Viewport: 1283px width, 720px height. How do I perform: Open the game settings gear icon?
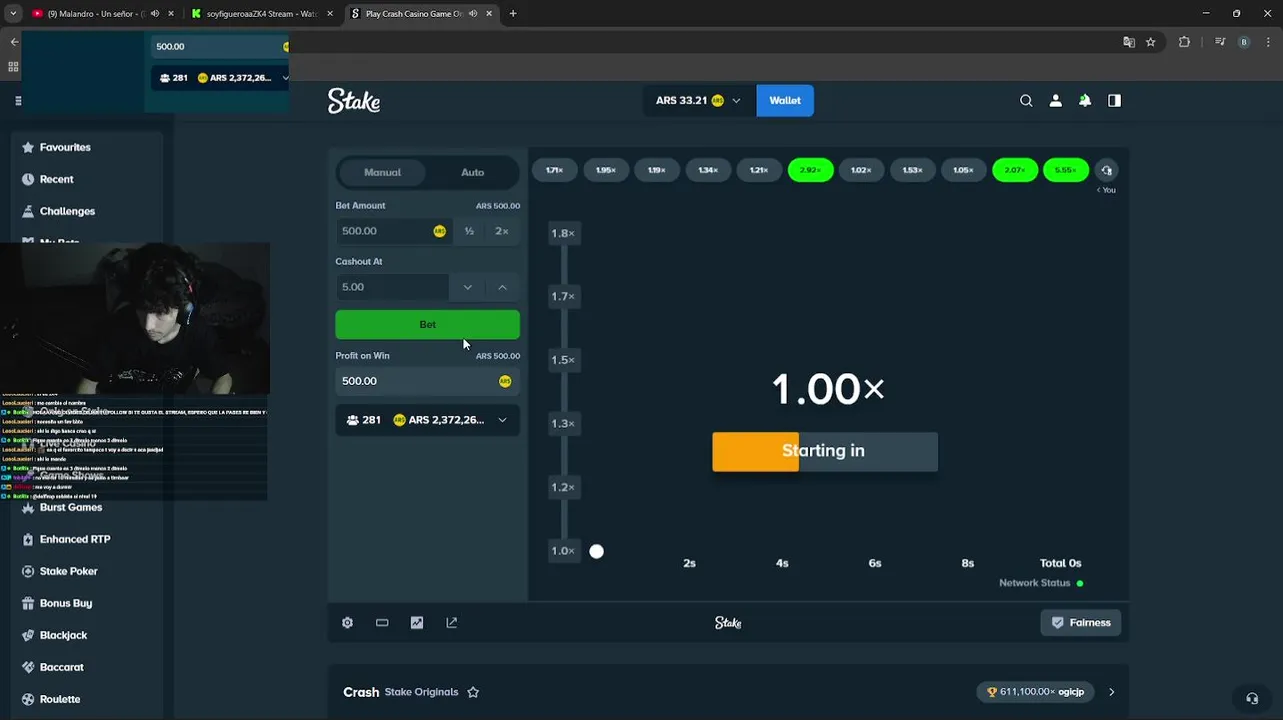(348, 622)
